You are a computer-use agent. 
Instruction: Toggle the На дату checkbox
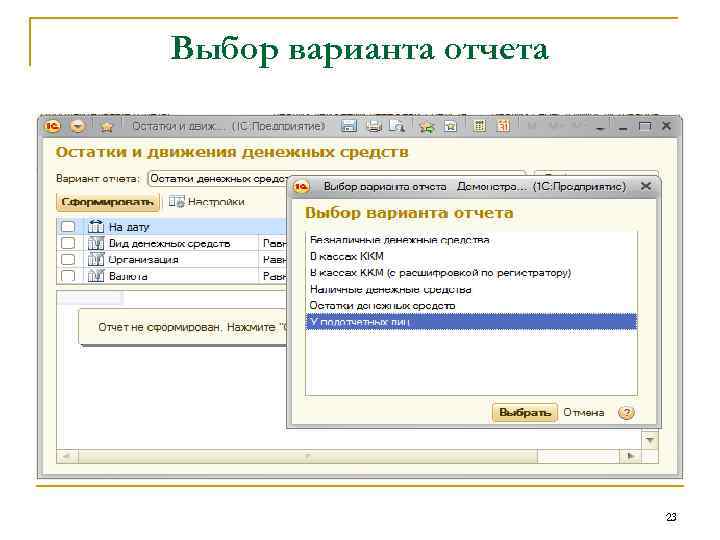pyautogui.click(x=68, y=227)
